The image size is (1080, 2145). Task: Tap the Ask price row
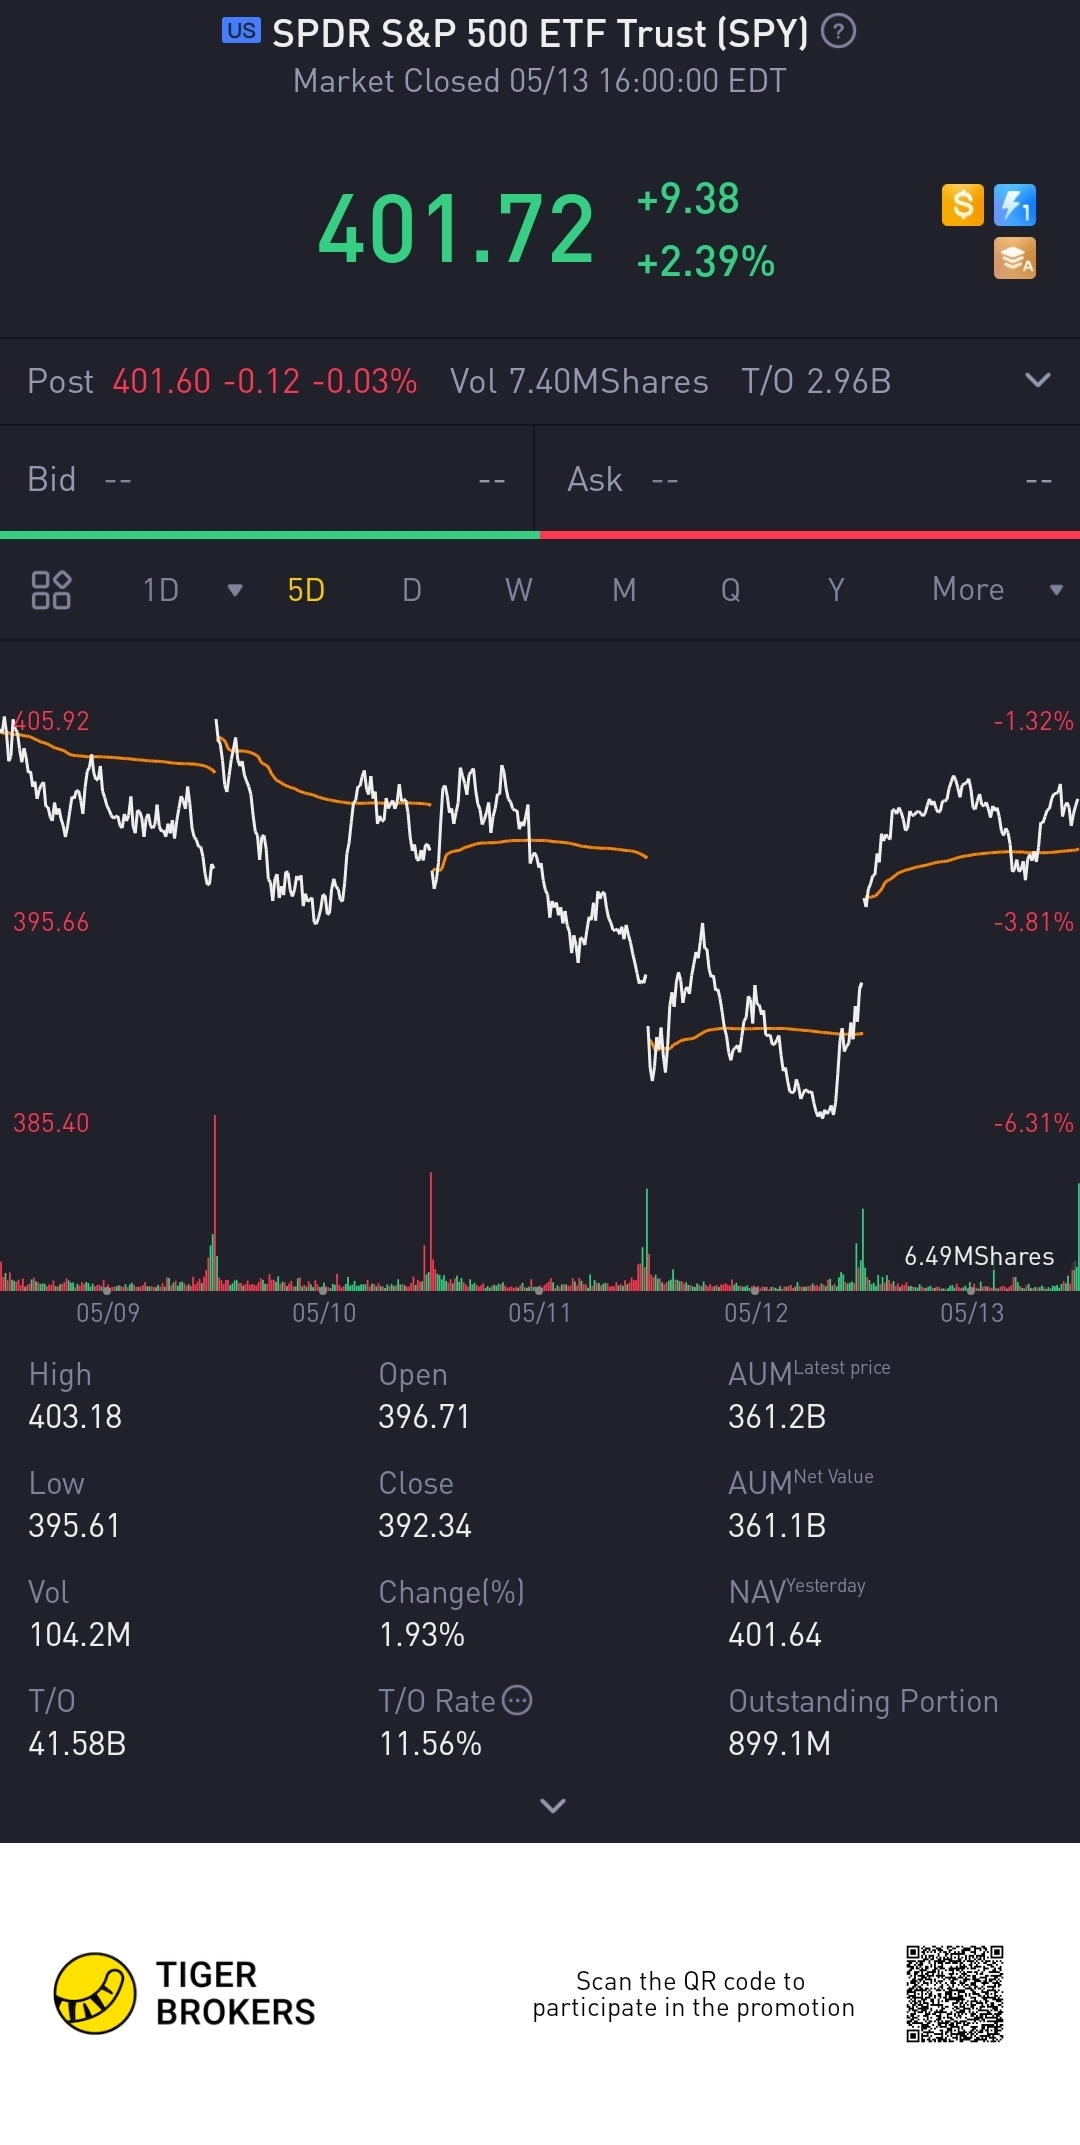pyautogui.click(x=808, y=480)
